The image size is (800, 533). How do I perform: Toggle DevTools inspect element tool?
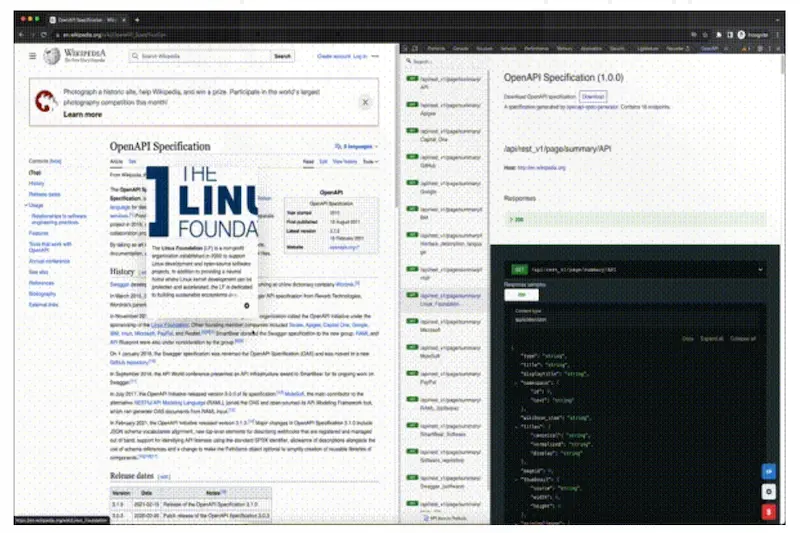[405, 48]
